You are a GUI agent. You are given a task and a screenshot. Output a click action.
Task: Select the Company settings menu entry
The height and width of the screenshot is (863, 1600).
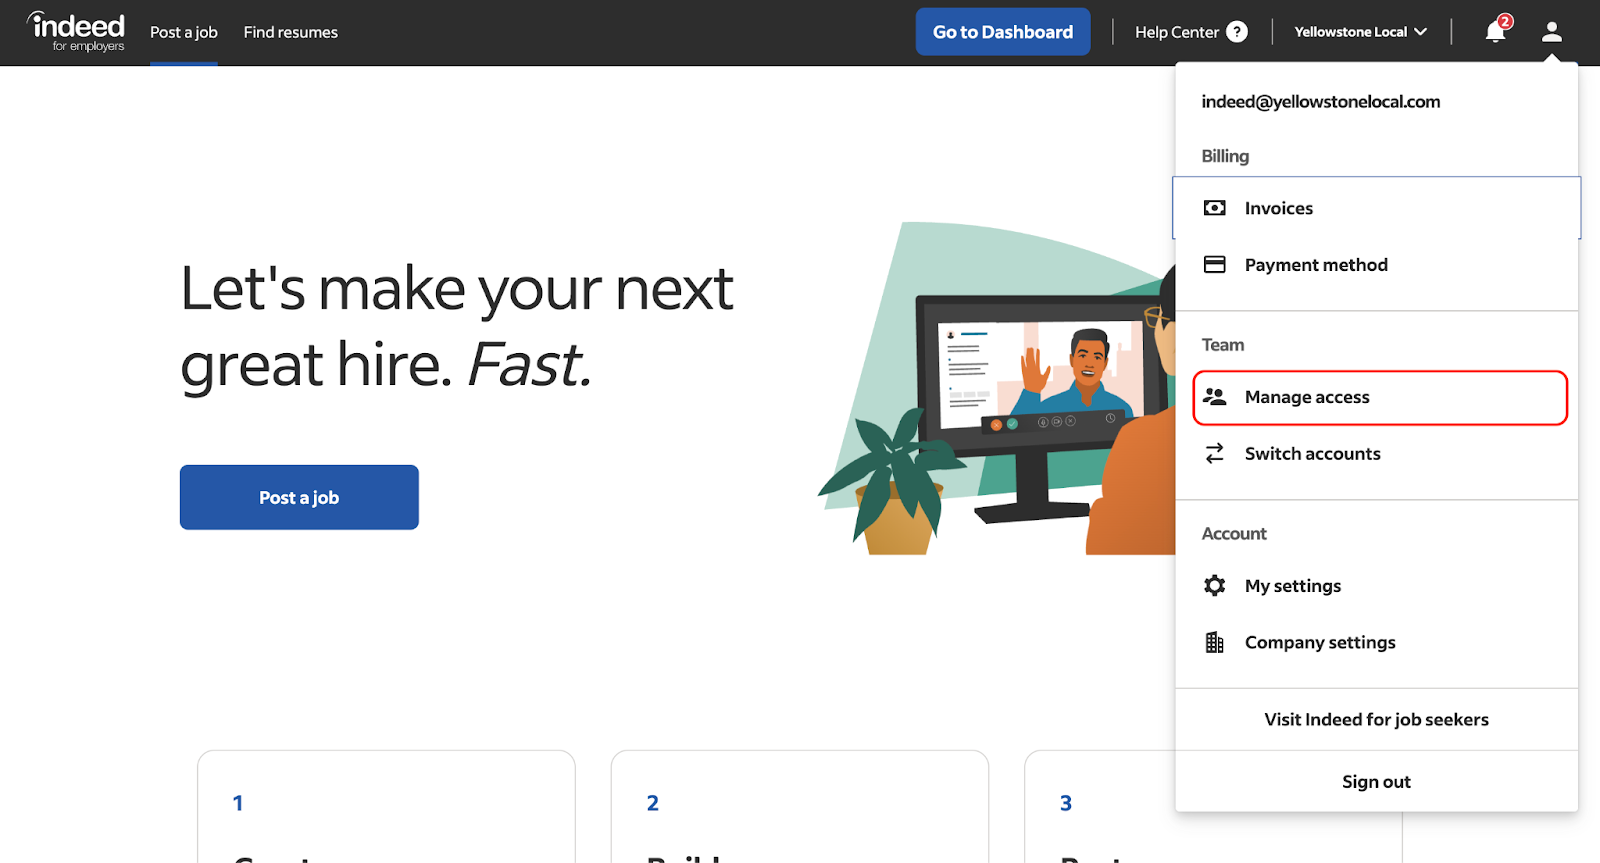point(1319,643)
